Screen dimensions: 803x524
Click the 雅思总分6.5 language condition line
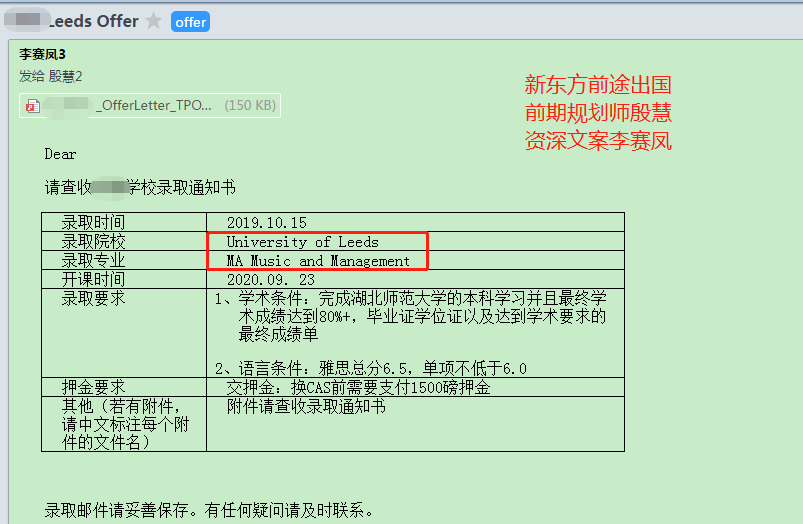click(x=371, y=368)
